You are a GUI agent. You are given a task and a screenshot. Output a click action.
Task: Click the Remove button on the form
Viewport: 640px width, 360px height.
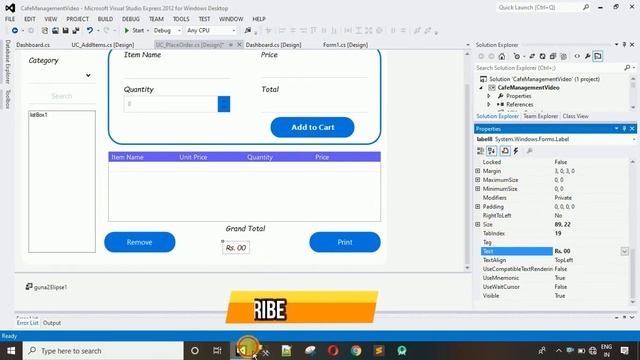140,242
